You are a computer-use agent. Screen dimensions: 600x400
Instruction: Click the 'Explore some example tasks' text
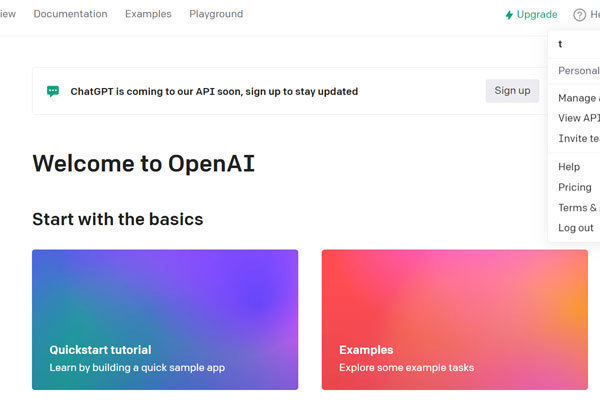pyautogui.click(x=406, y=367)
